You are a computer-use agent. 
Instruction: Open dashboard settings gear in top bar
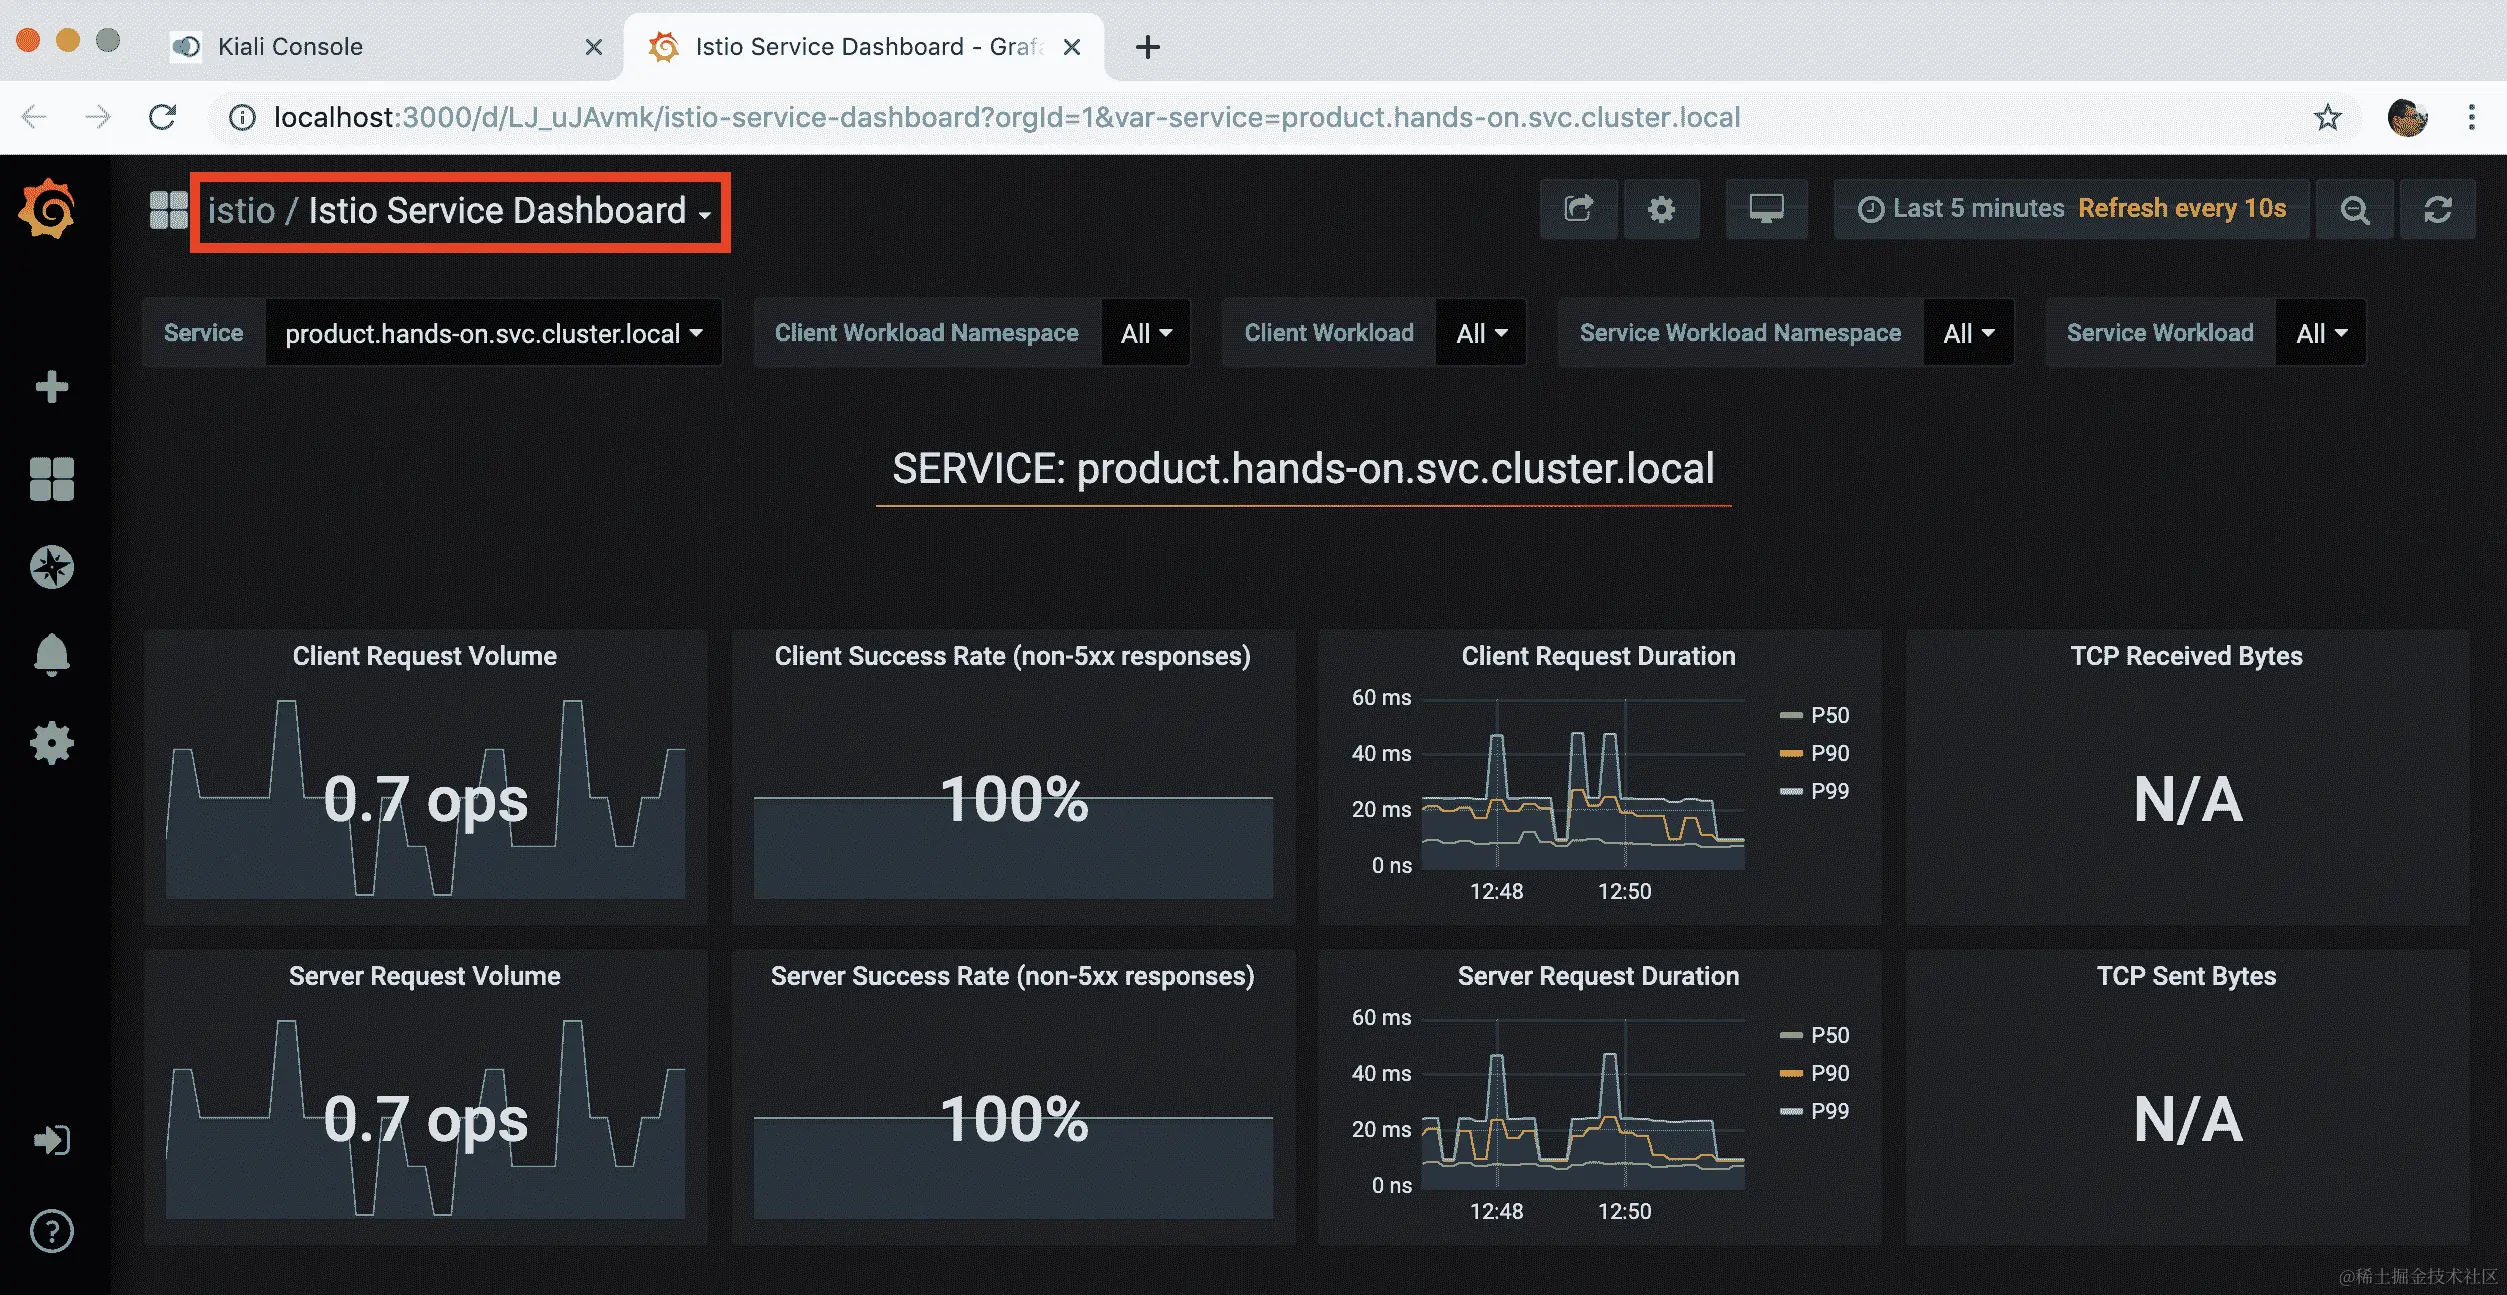tap(1661, 209)
